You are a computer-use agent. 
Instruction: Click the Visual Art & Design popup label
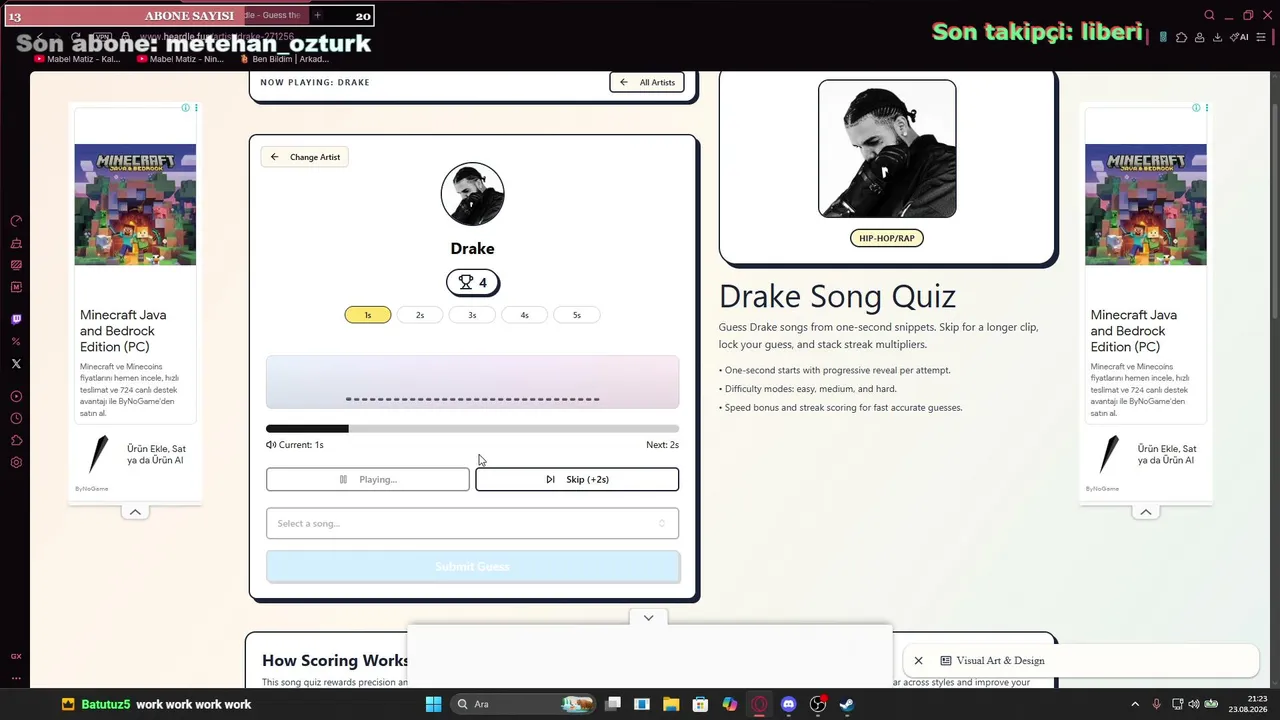coord(1000,661)
